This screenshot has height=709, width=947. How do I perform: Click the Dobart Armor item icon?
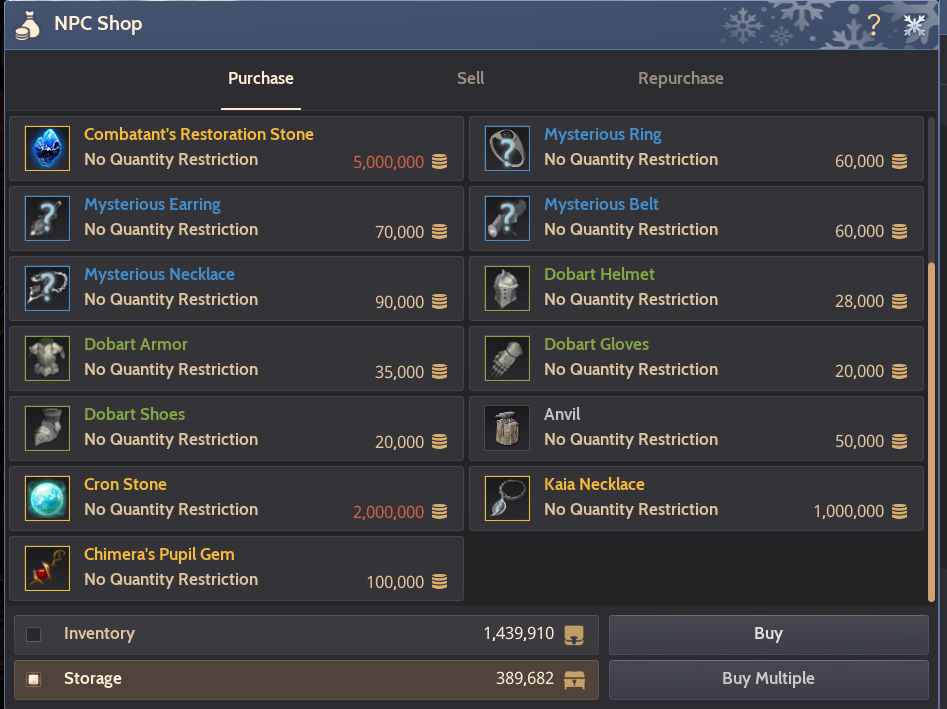(47, 358)
